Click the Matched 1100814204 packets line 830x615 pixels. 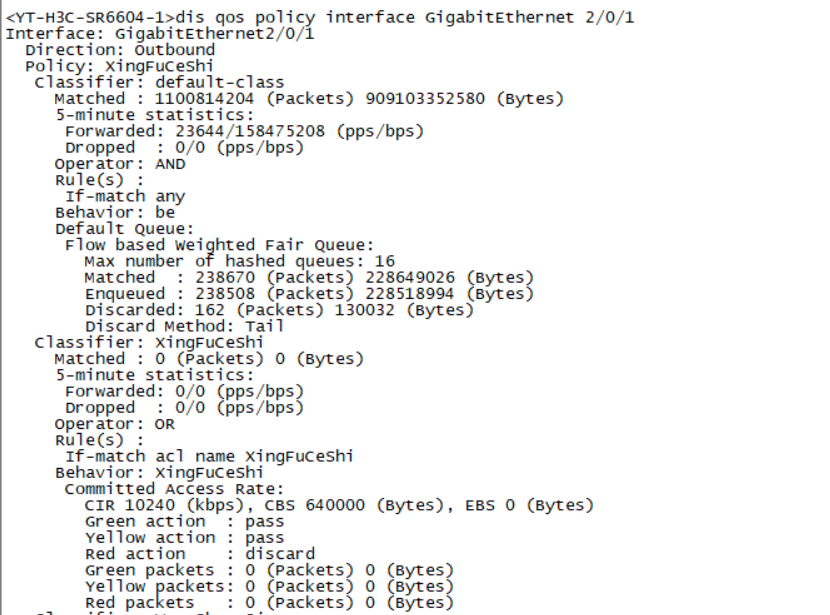308,99
